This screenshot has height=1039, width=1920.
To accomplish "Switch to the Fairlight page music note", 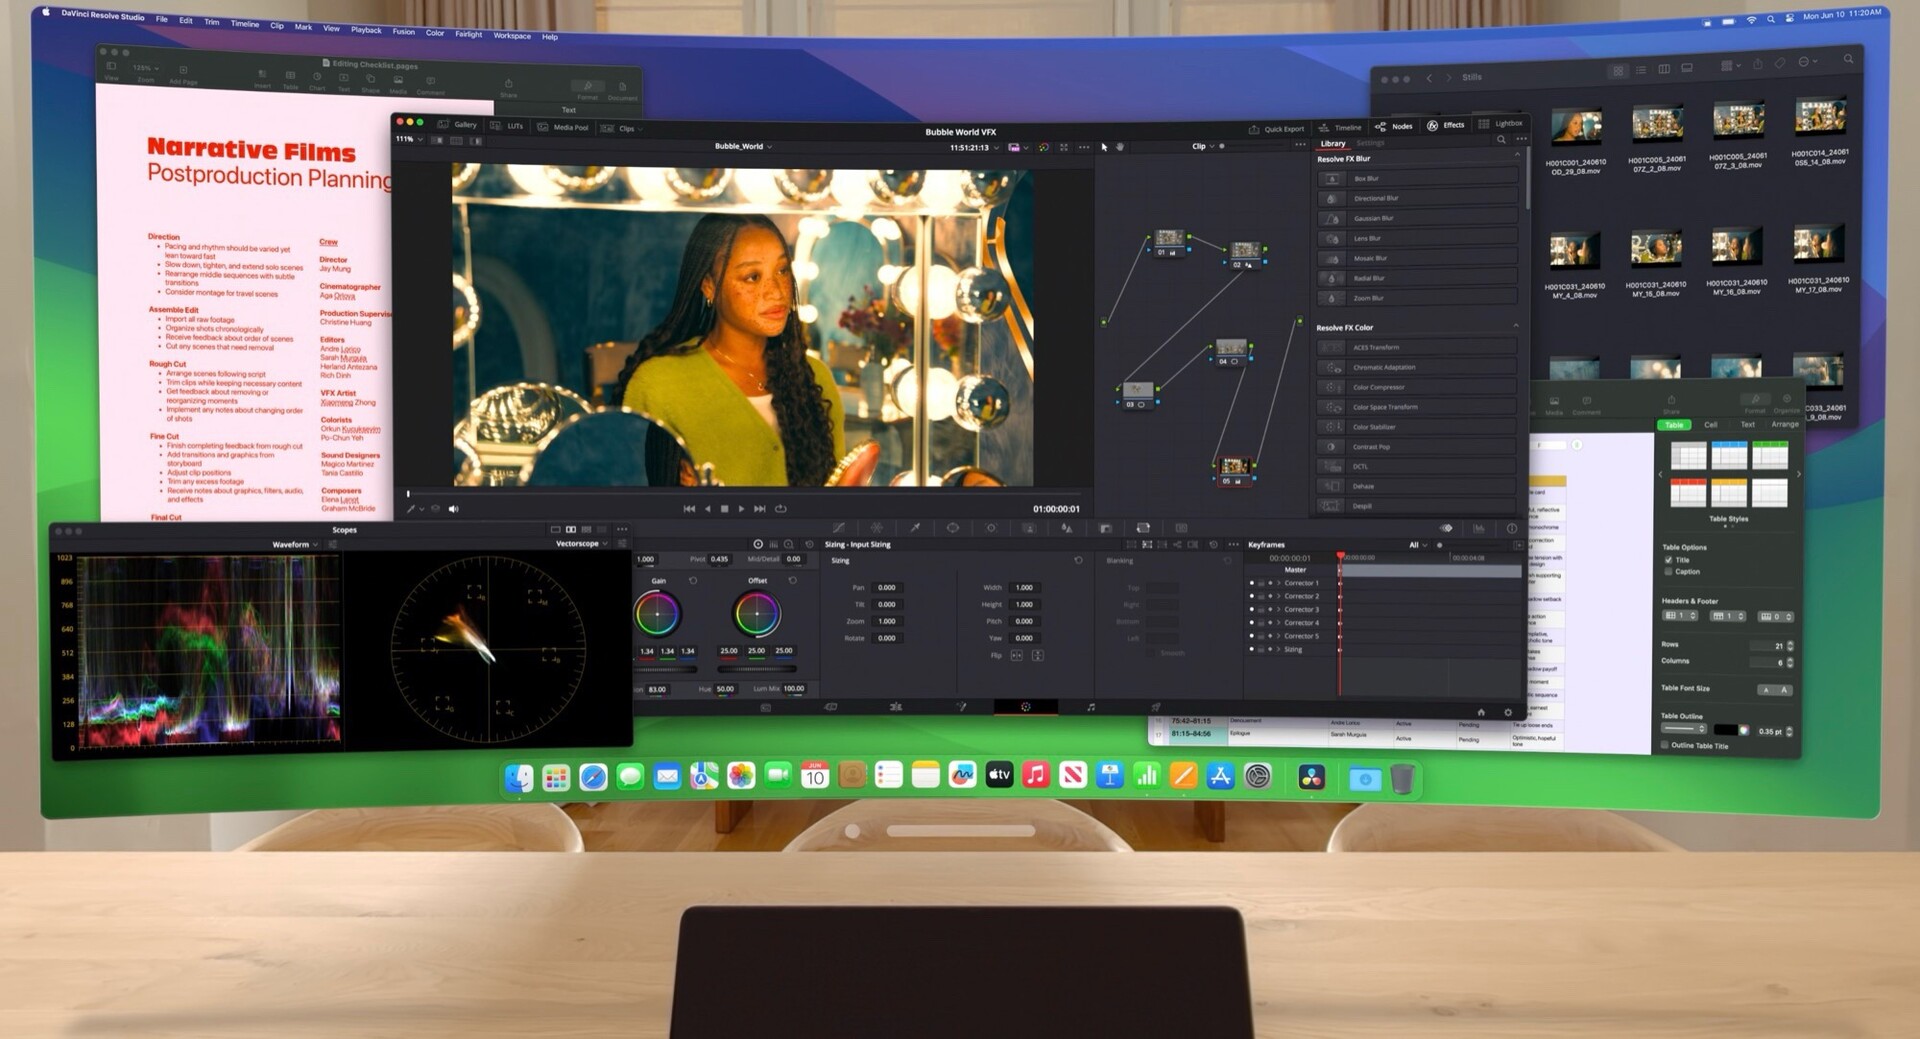I will (1090, 707).
